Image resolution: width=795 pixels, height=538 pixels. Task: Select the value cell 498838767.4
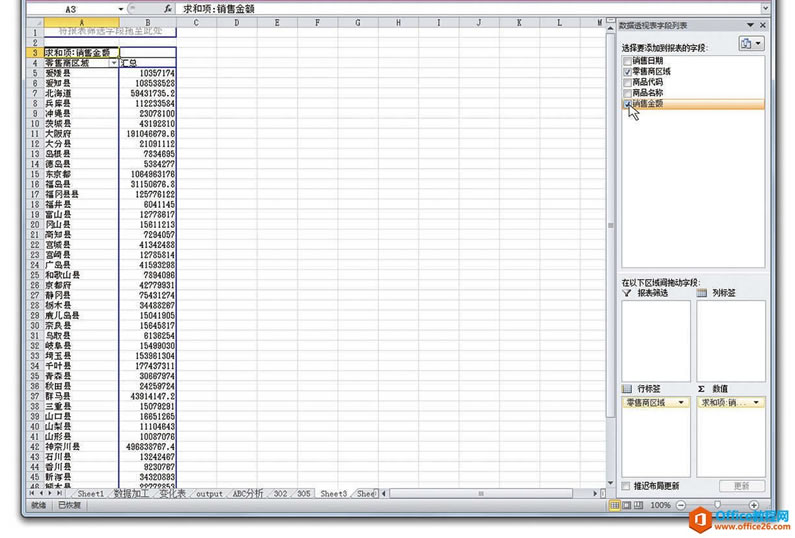point(148,447)
